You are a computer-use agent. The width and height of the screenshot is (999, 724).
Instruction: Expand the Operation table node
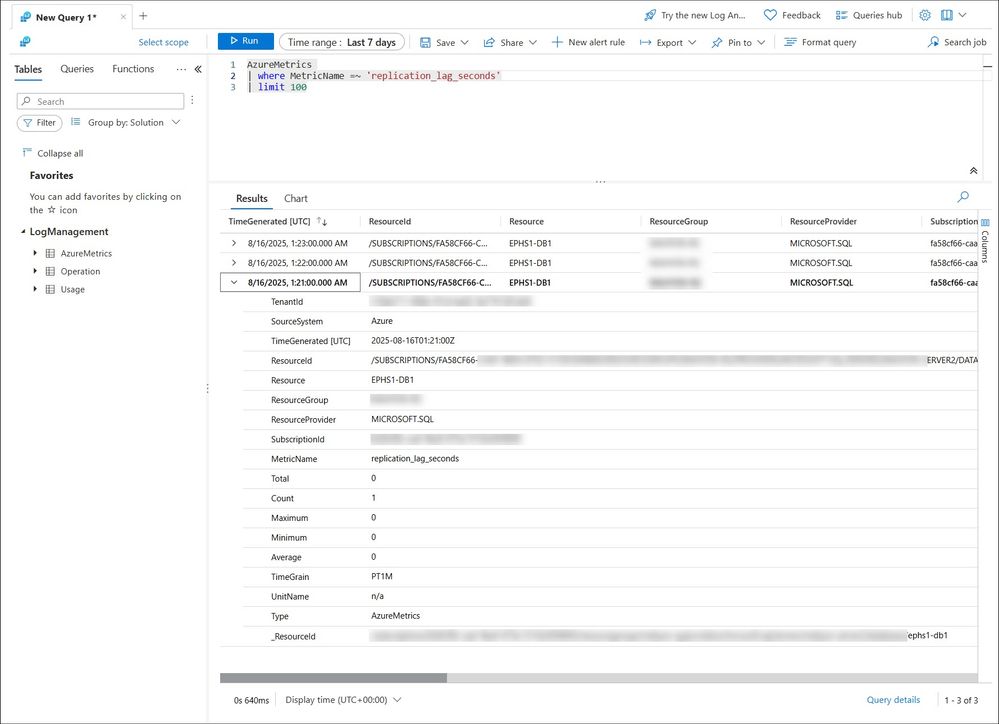35,271
